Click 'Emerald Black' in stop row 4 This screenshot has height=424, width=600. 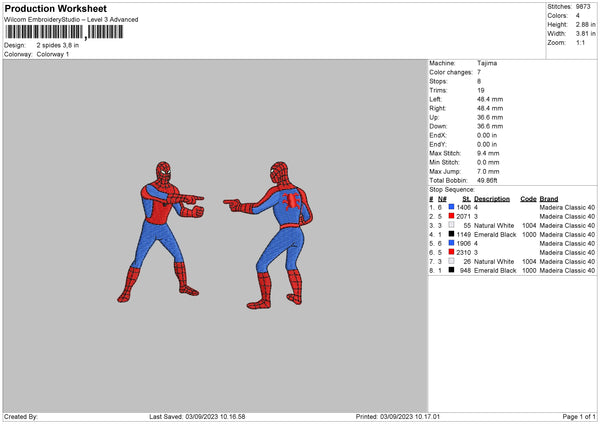click(x=495, y=234)
